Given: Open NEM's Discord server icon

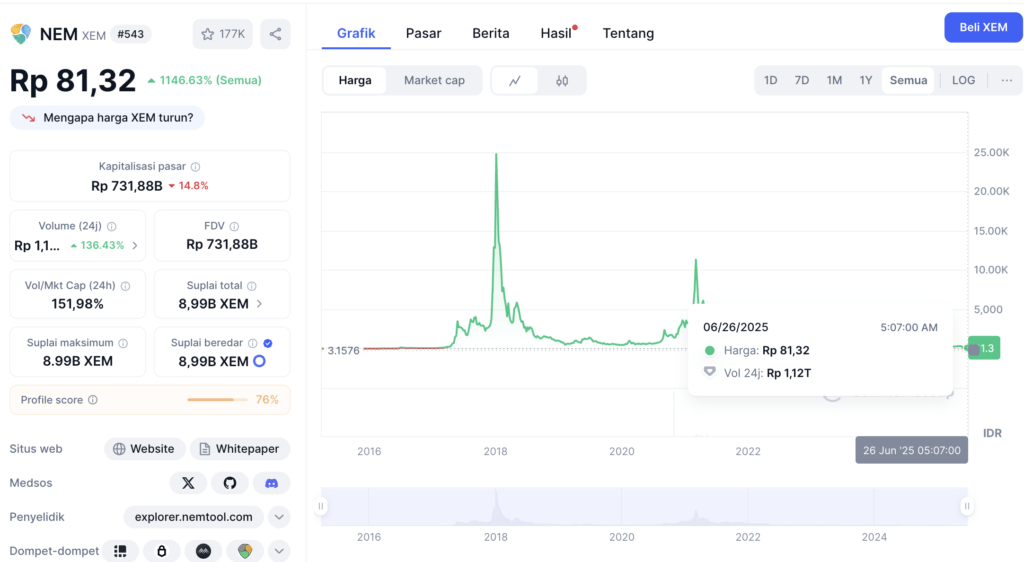Looking at the screenshot, I should [x=271, y=483].
